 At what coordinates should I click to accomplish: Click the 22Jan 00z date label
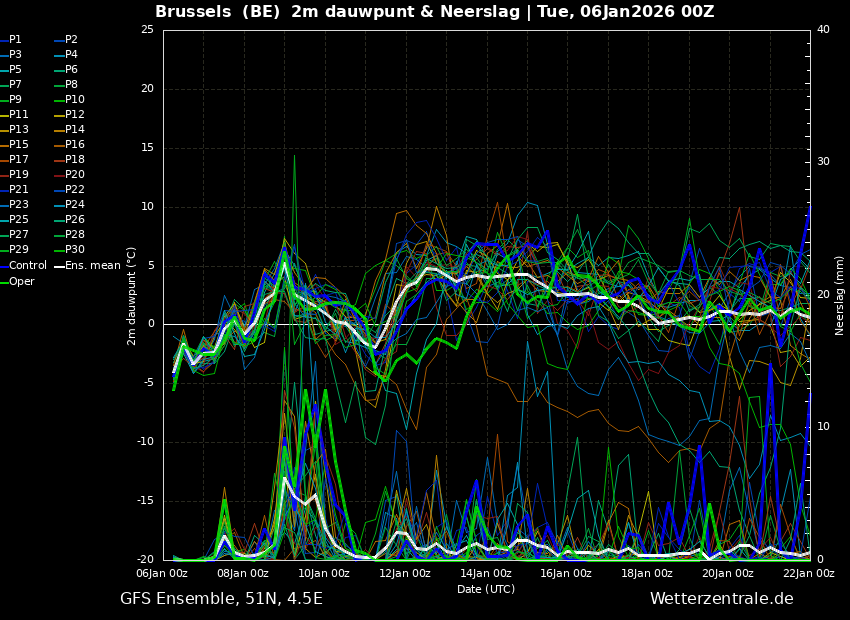pos(809,574)
